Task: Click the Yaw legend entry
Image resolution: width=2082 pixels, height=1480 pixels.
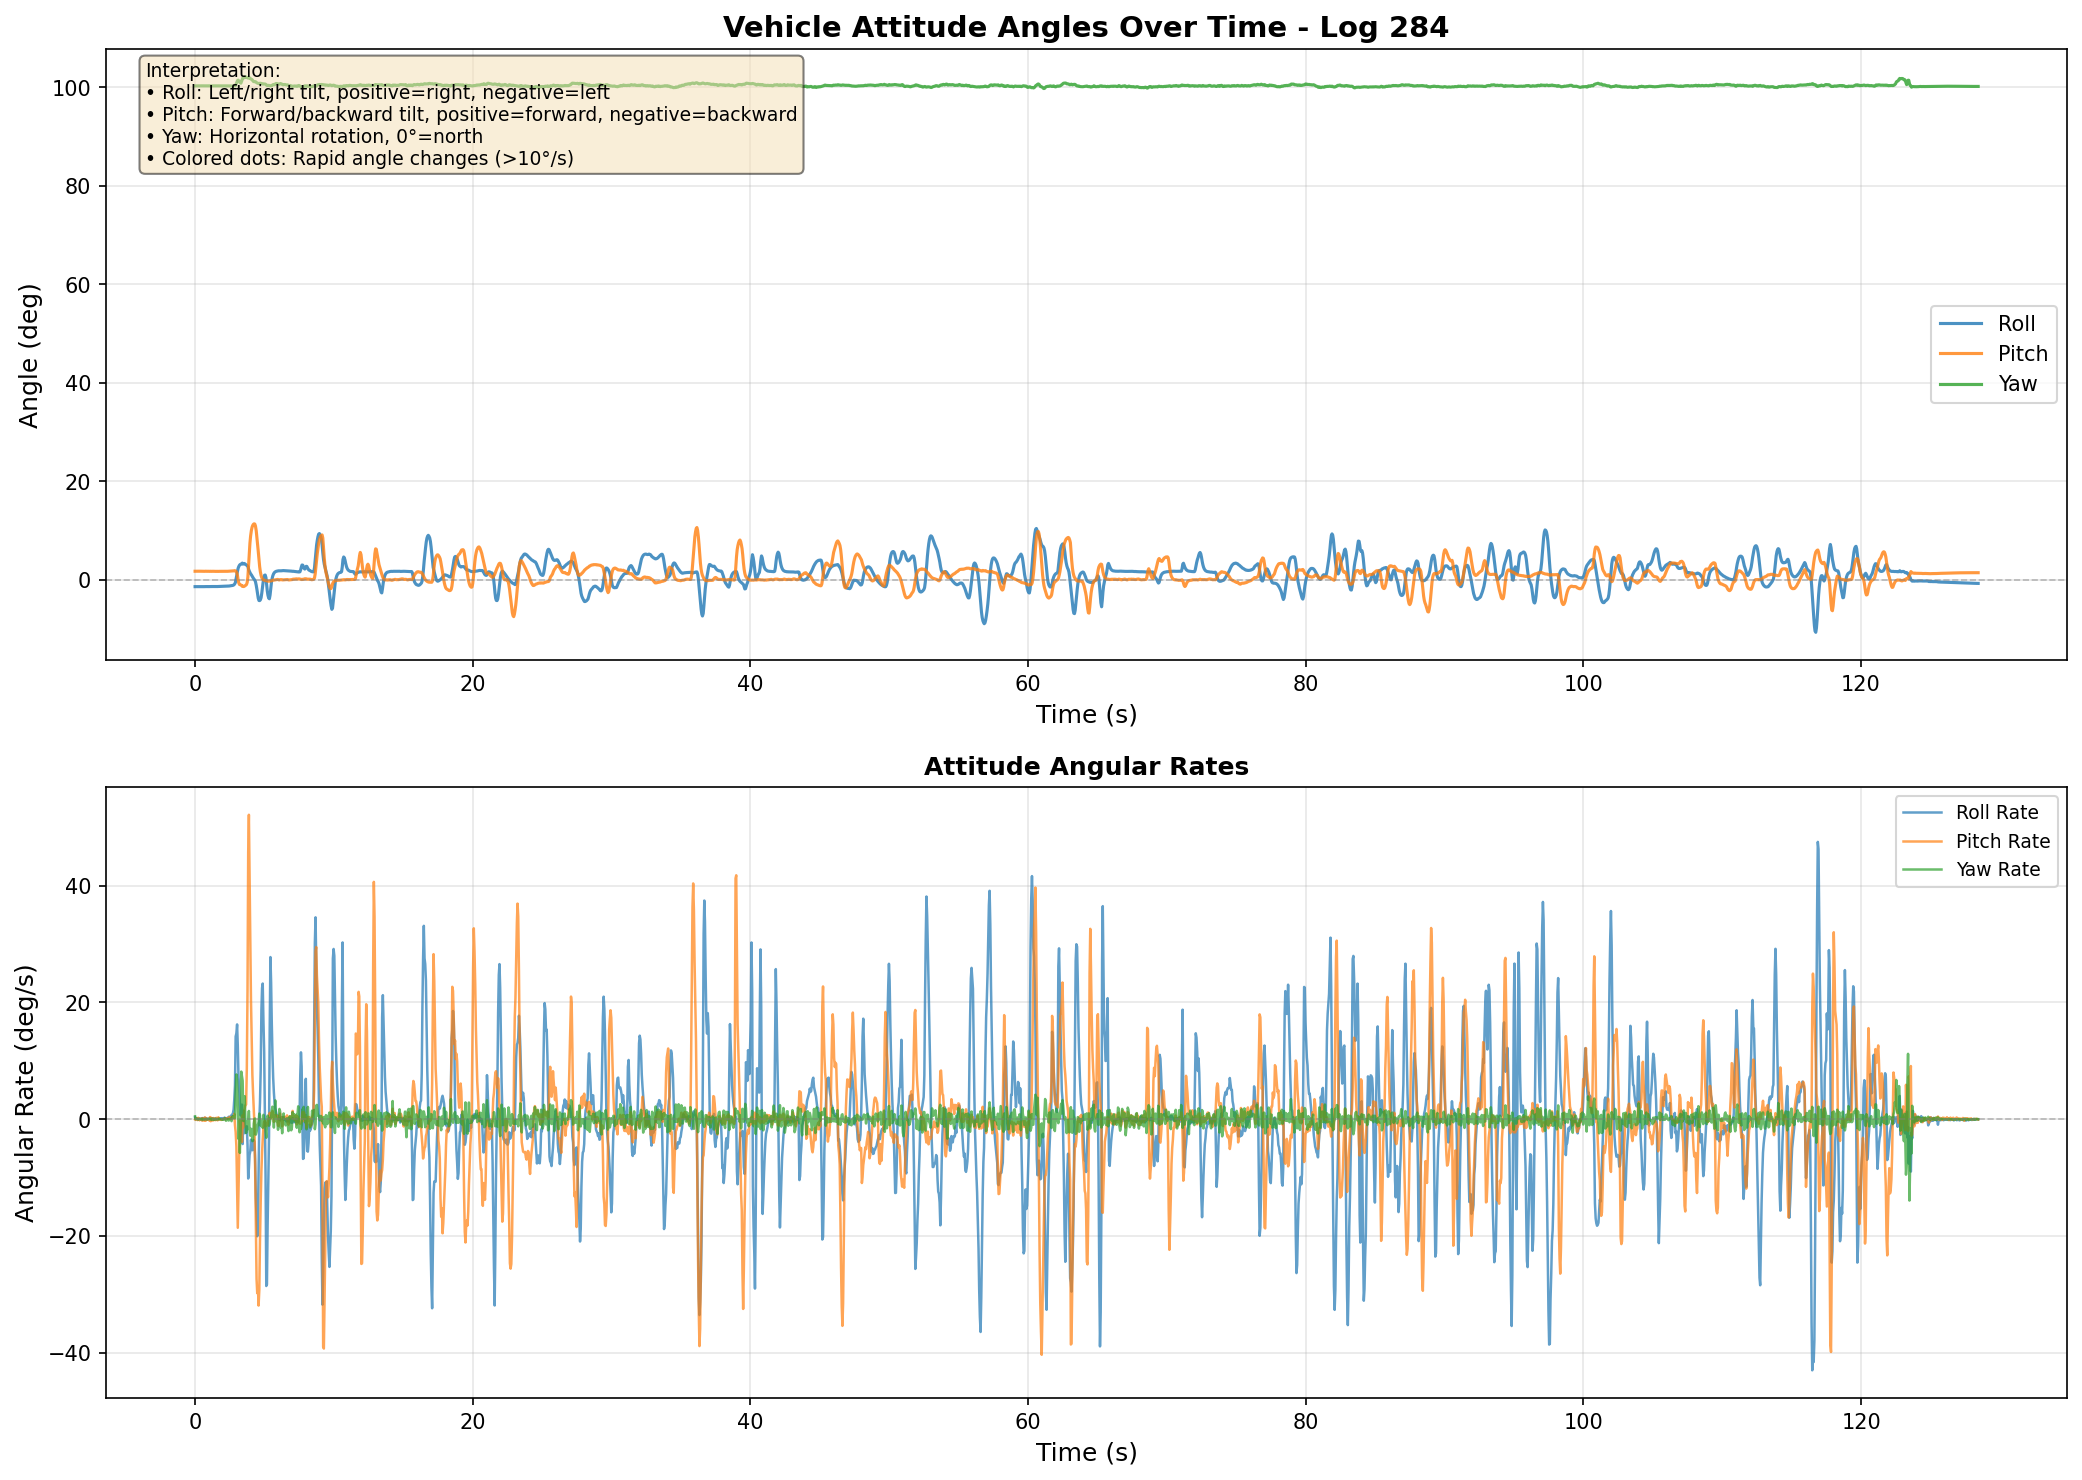Action: [2017, 384]
